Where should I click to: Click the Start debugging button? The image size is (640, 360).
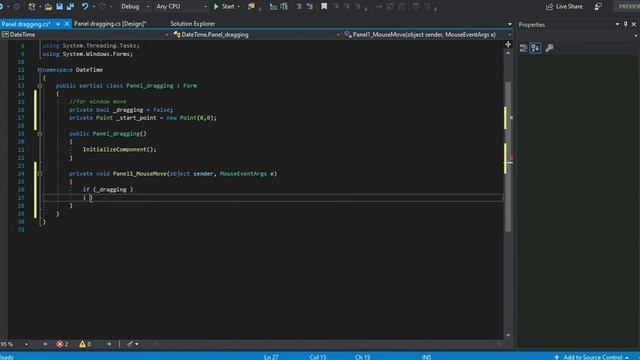(x=224, y=7)
